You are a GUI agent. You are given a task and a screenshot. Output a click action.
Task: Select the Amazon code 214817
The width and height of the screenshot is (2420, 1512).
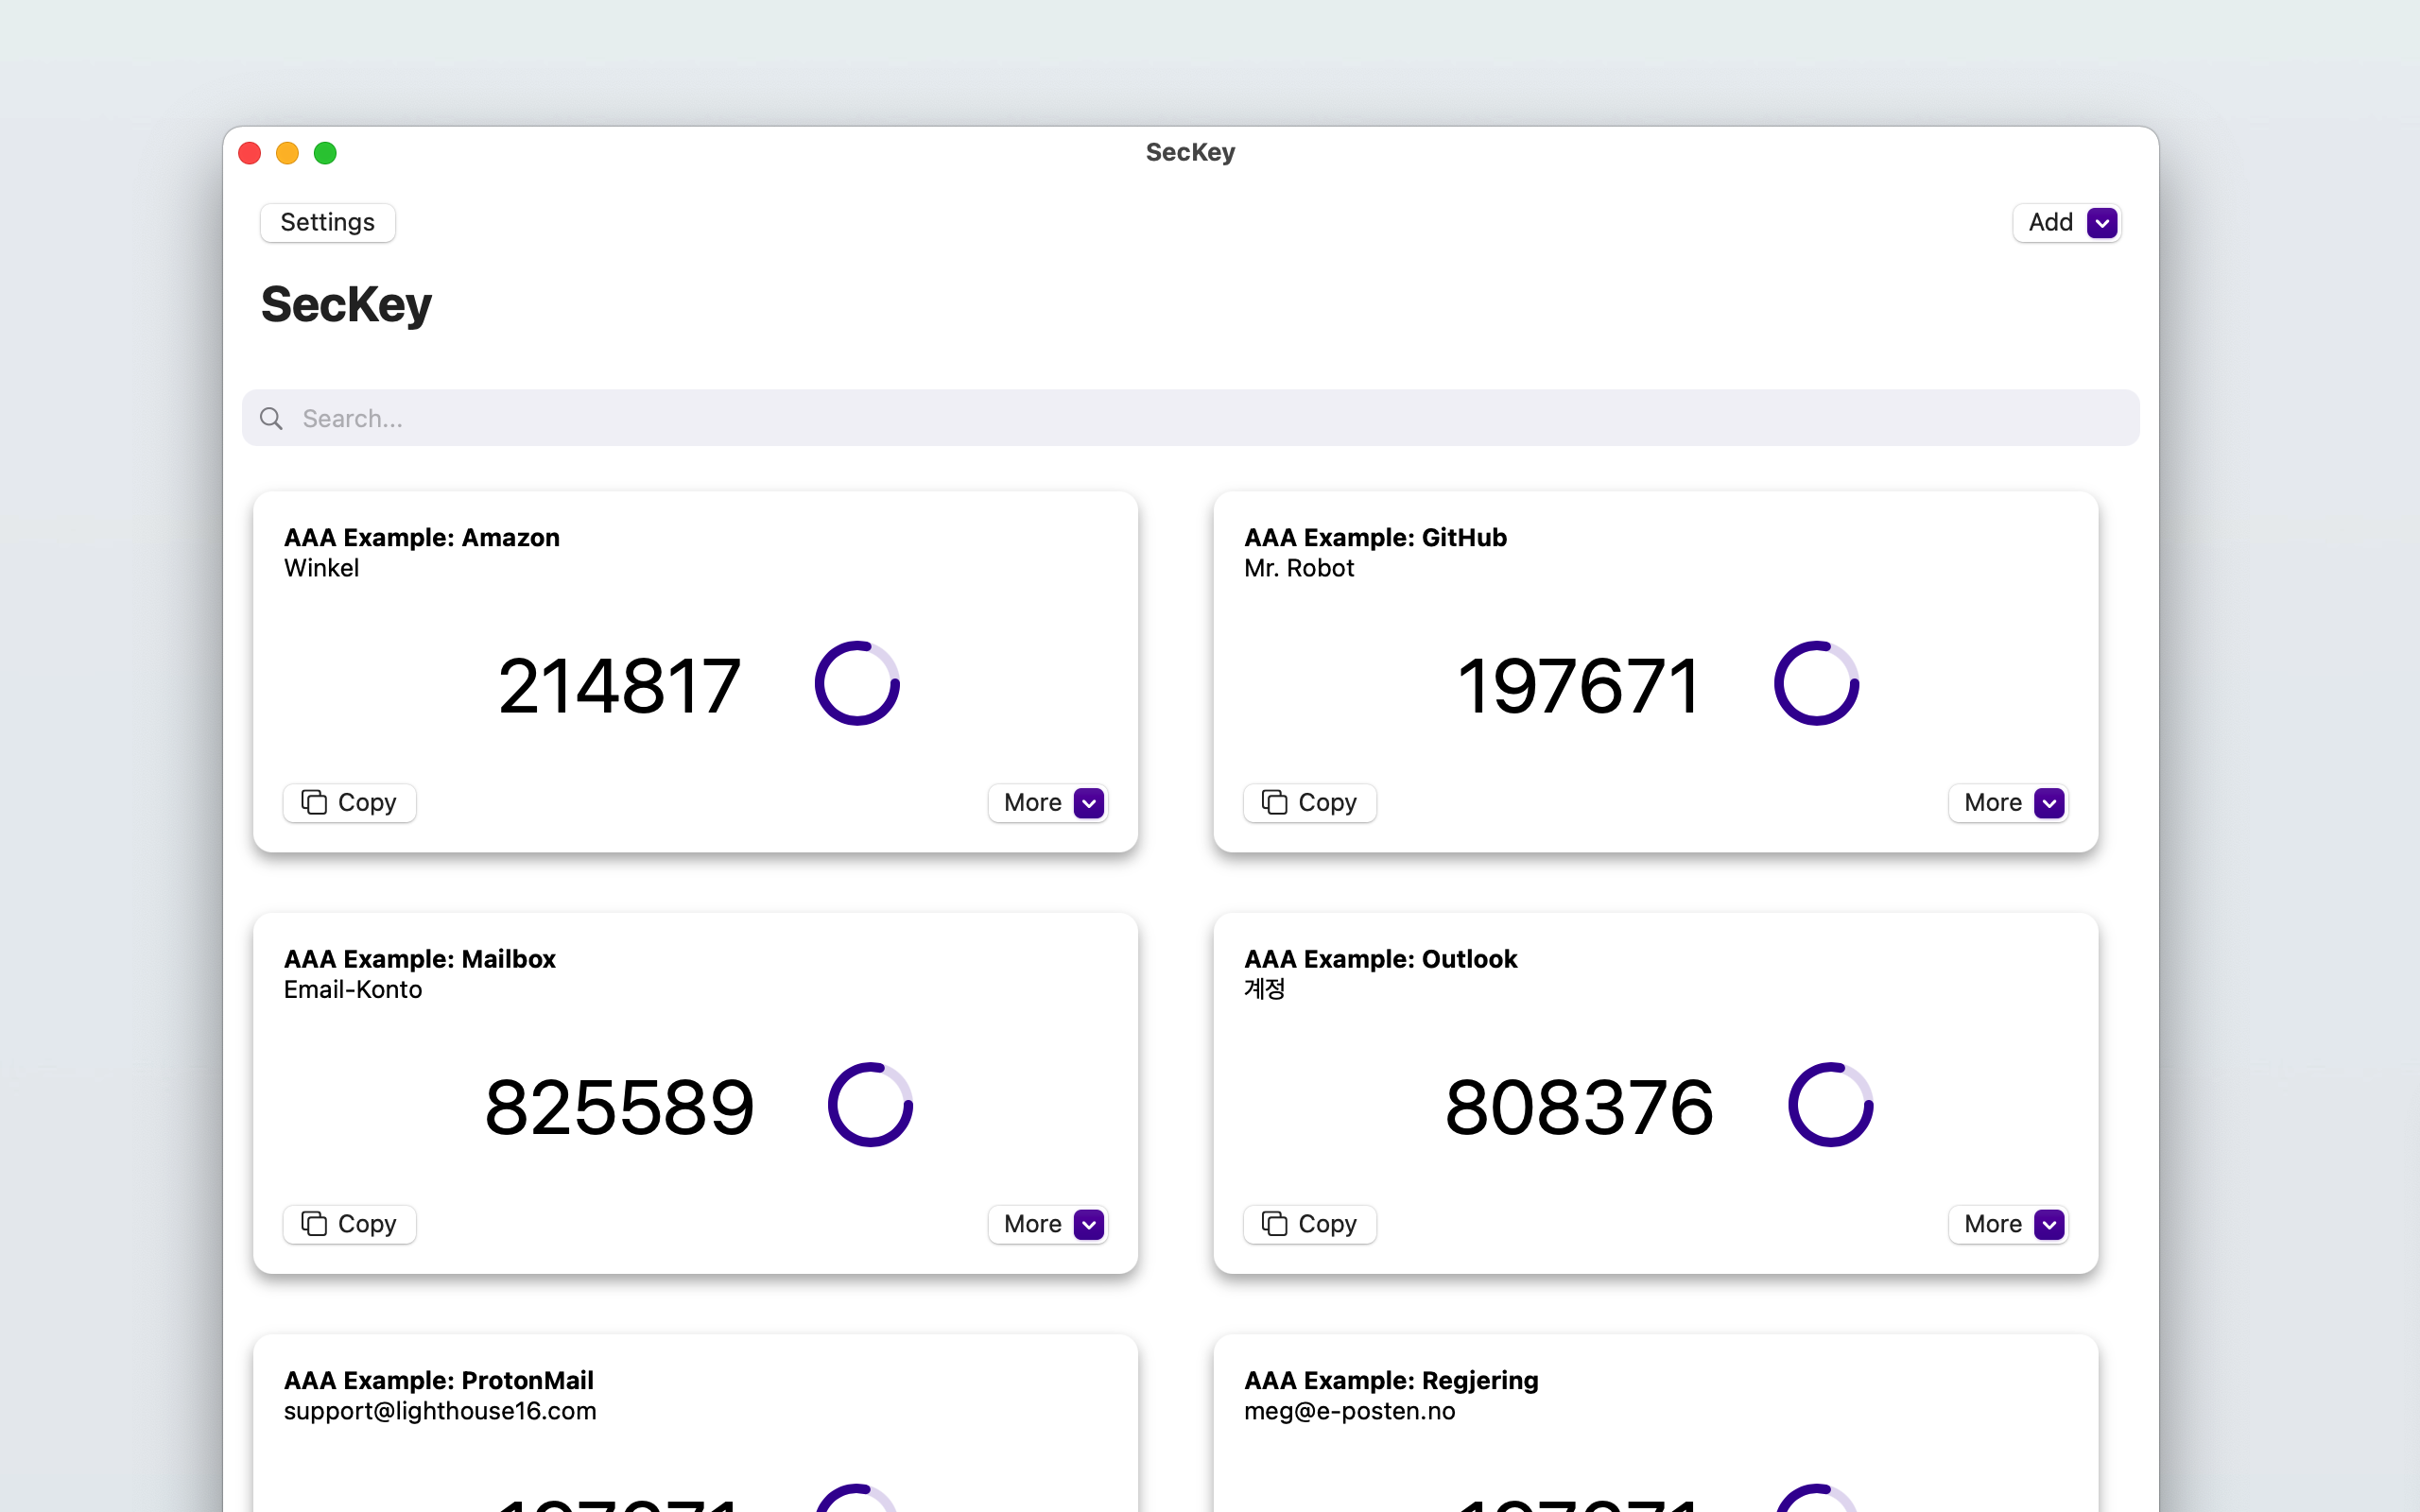(619, 686)
